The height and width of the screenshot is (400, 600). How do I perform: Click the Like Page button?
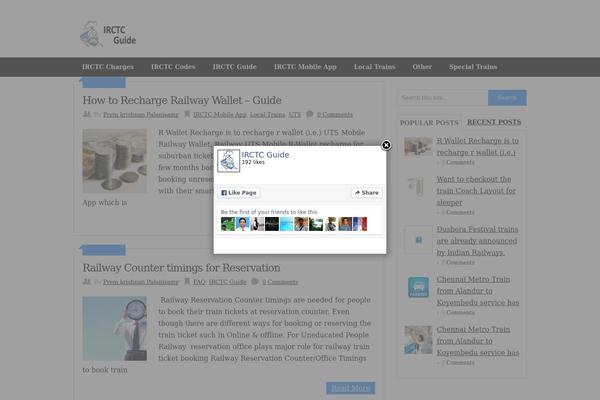[x=239, y=193]
